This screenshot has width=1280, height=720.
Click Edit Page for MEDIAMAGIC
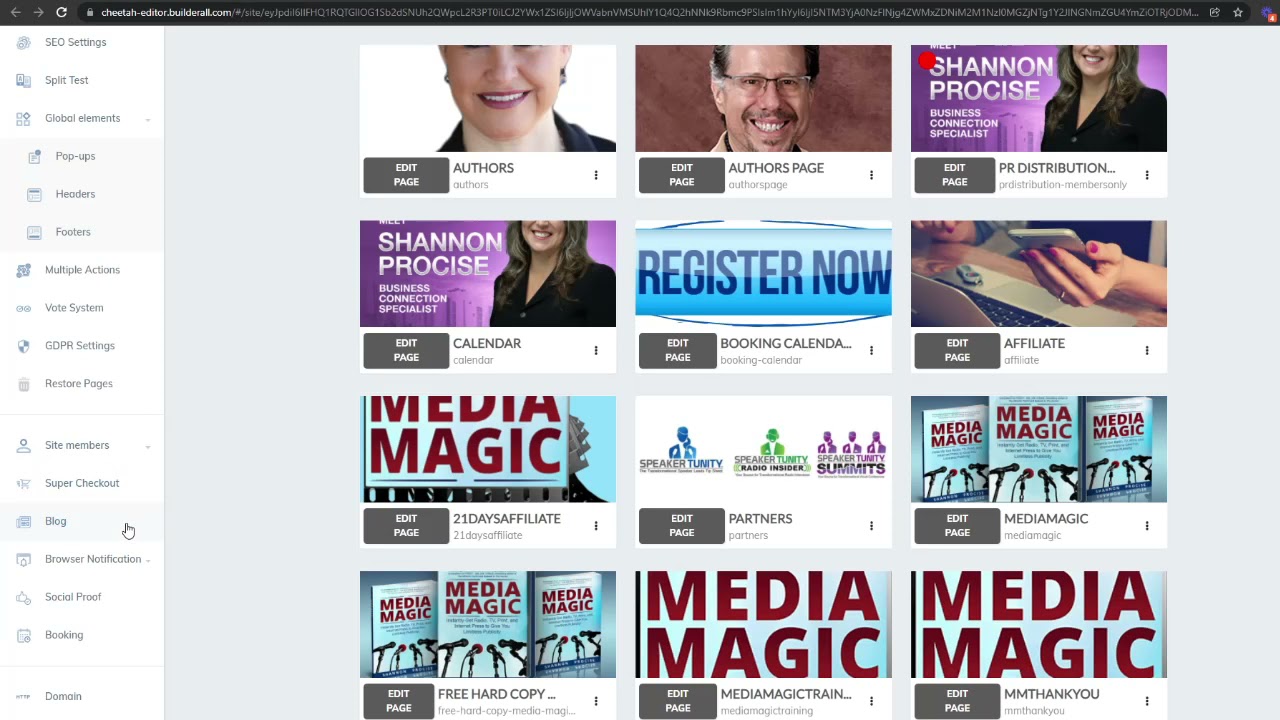(x=957, y=526)
